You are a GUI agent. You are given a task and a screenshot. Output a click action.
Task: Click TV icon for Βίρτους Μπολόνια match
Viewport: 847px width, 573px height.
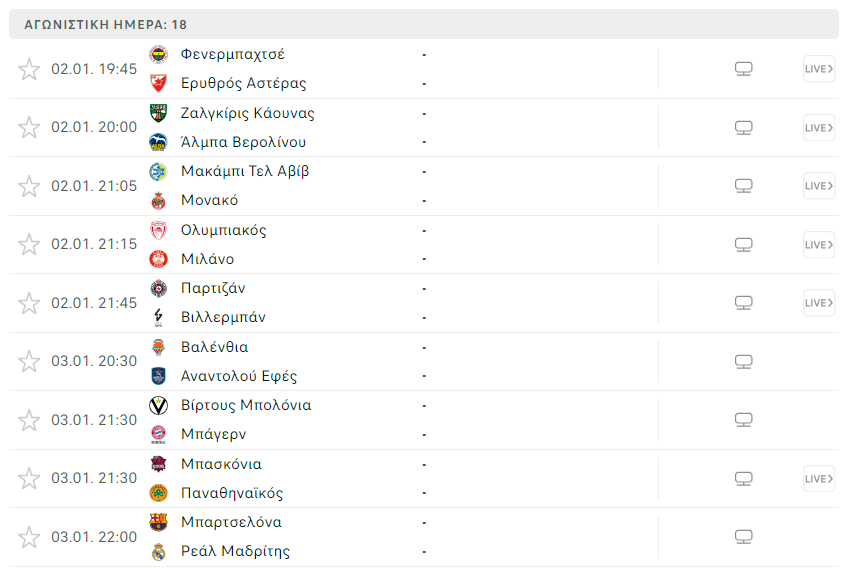[743, 420]
